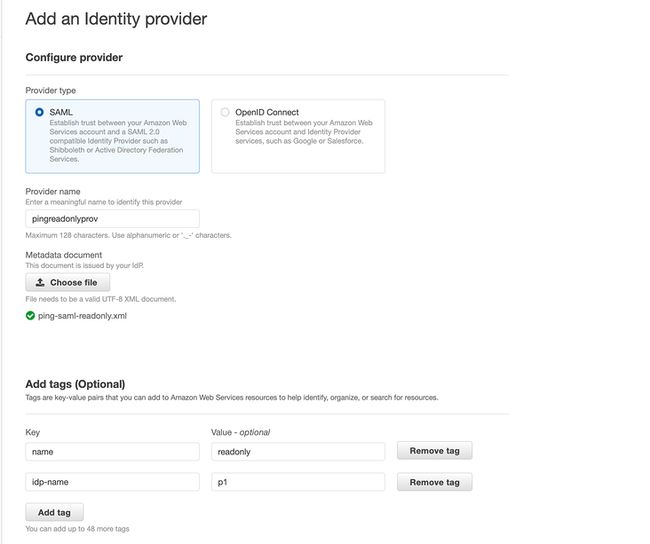Click the ping-saml-readonly.xml file name
Image resolution: width=650 pixels, height=544 pixels.
point(82,316)
